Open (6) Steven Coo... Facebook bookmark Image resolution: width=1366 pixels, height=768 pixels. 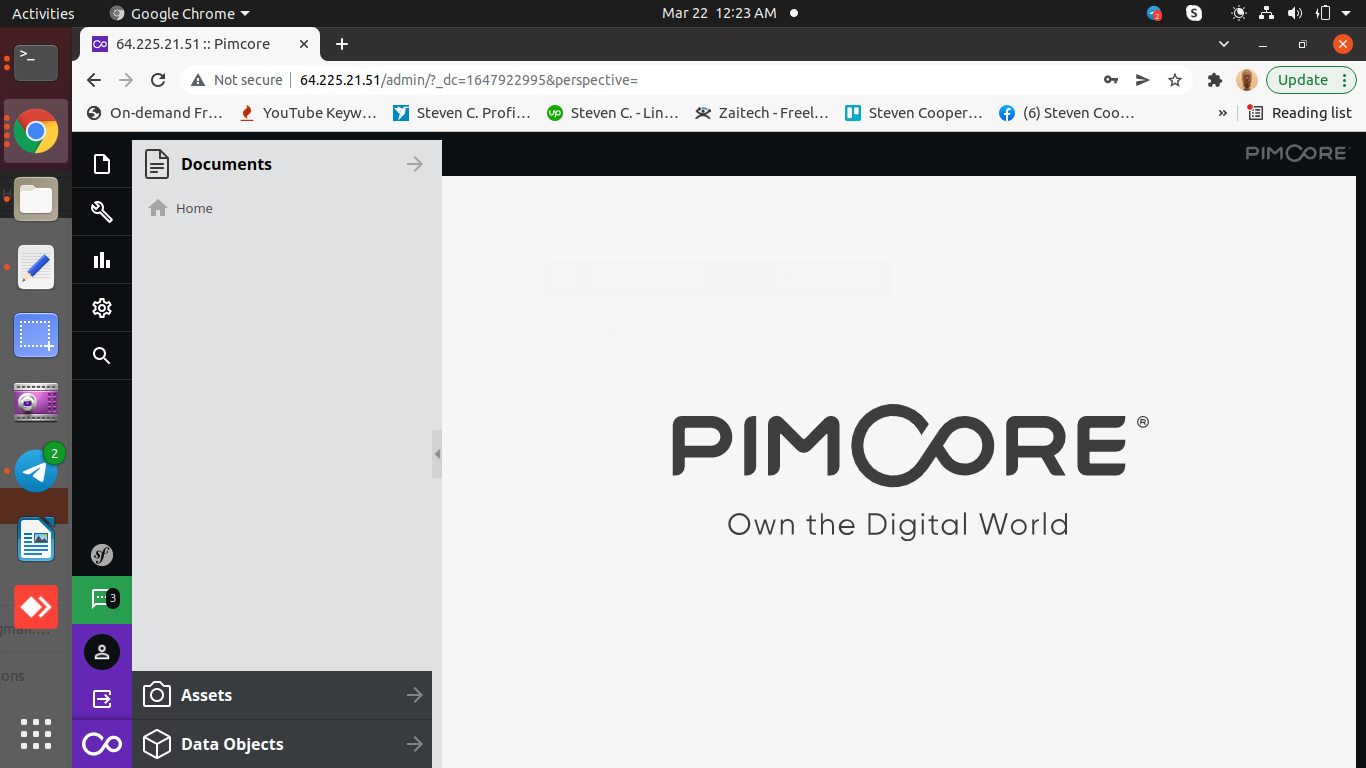pyautogui.click(x=1068, y=113)
